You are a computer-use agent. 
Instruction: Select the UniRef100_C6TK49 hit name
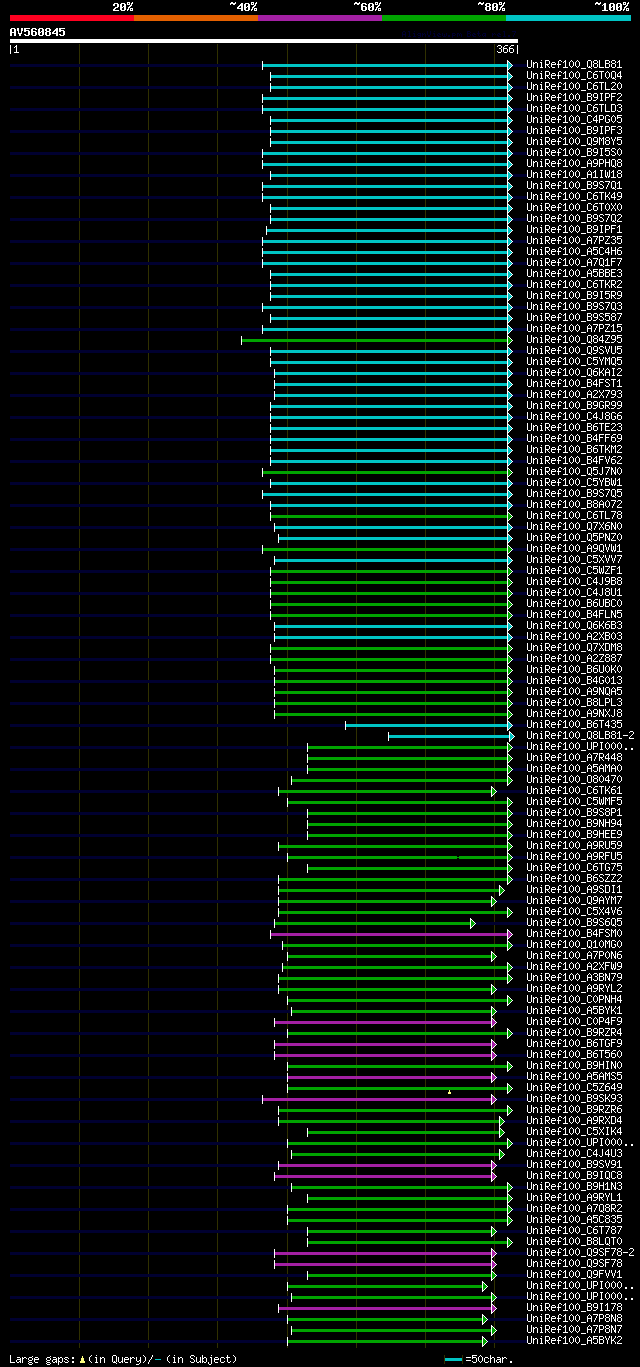click(574, 197)
